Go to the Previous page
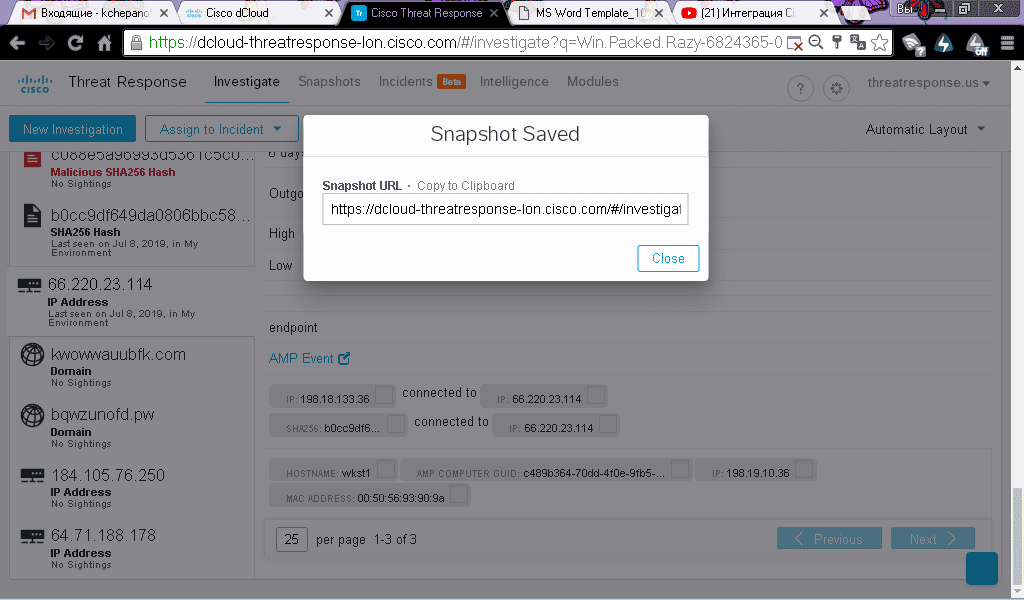1024x600 pixels. [x=829, y=539]
